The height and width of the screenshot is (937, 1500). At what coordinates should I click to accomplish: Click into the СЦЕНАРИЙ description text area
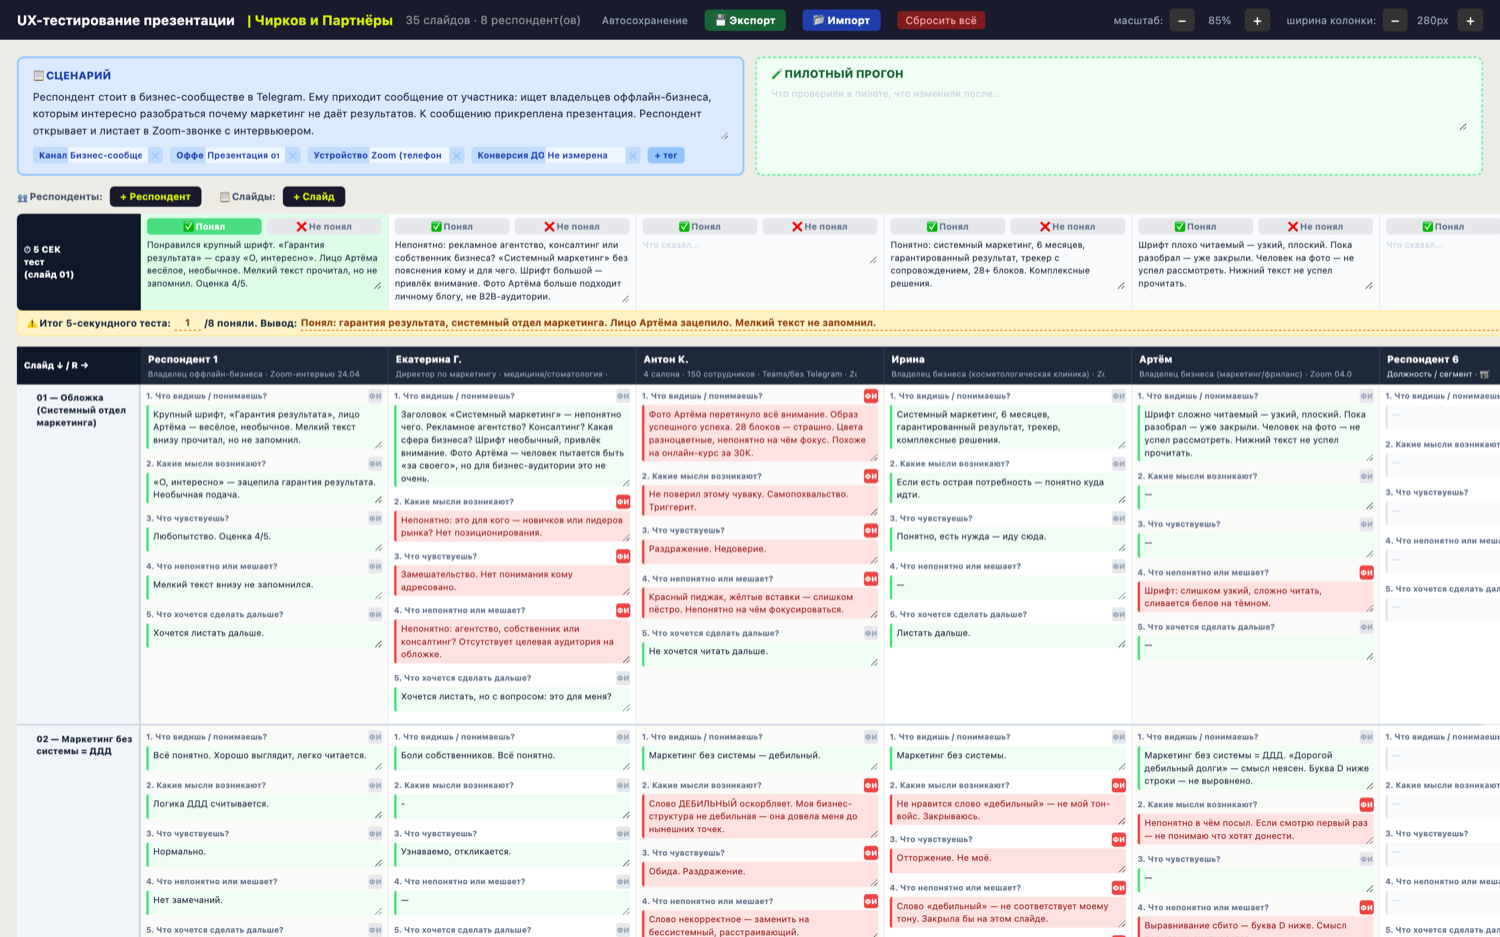click(380, 114)
